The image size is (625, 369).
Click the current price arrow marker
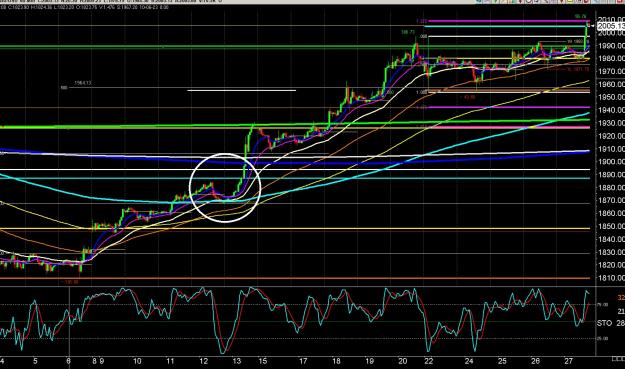[593, 26]
